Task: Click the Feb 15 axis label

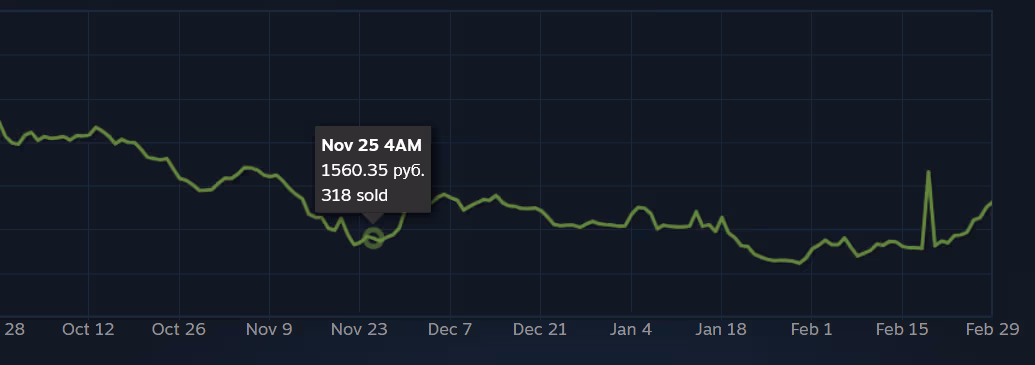Action: click(x=902, y=329)
